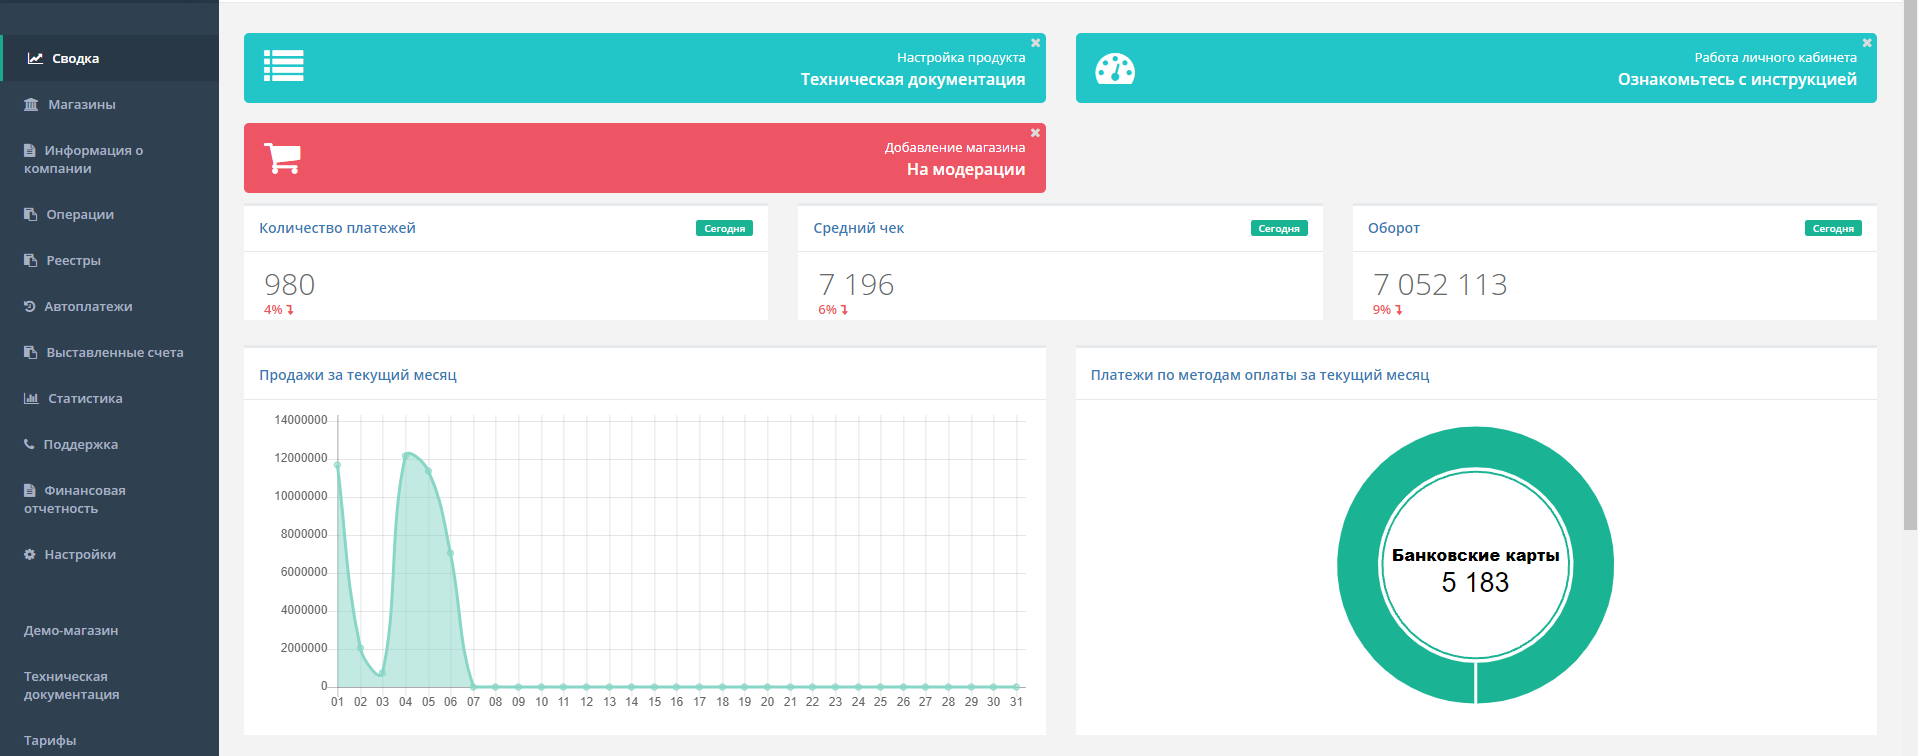Open Поддержка page

[x=109, y=444]
